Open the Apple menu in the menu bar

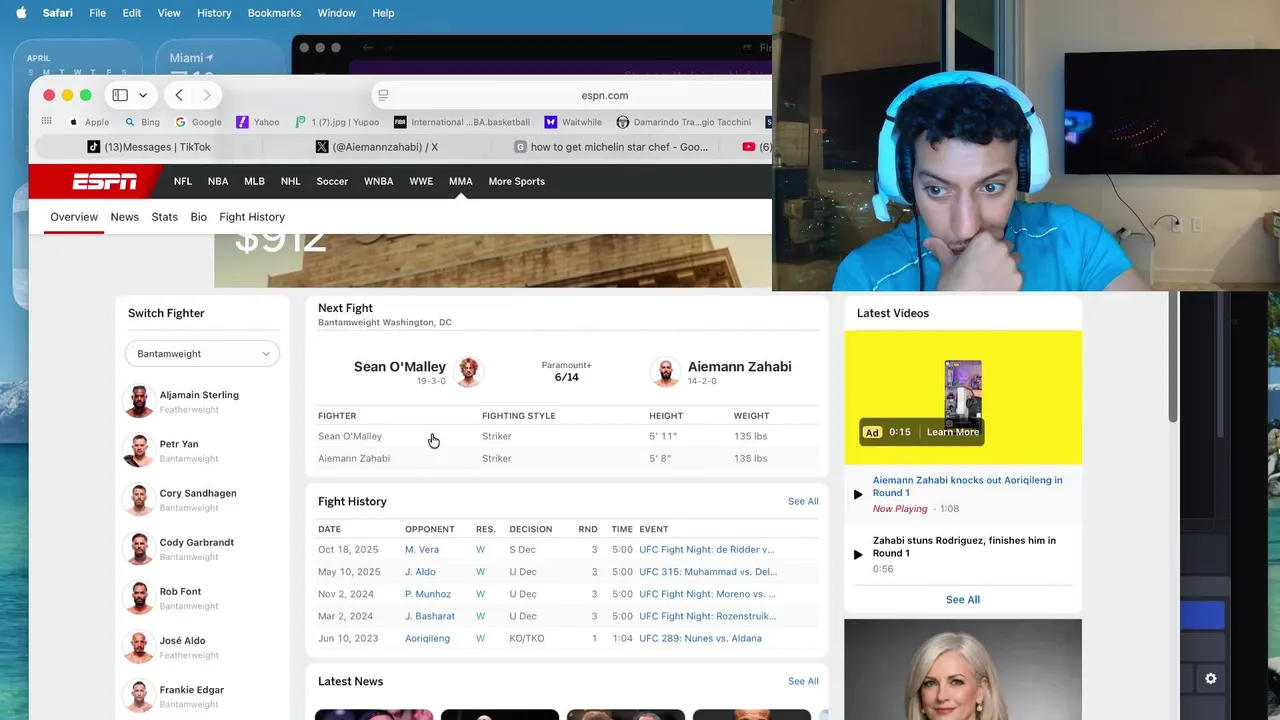[21, 13]
